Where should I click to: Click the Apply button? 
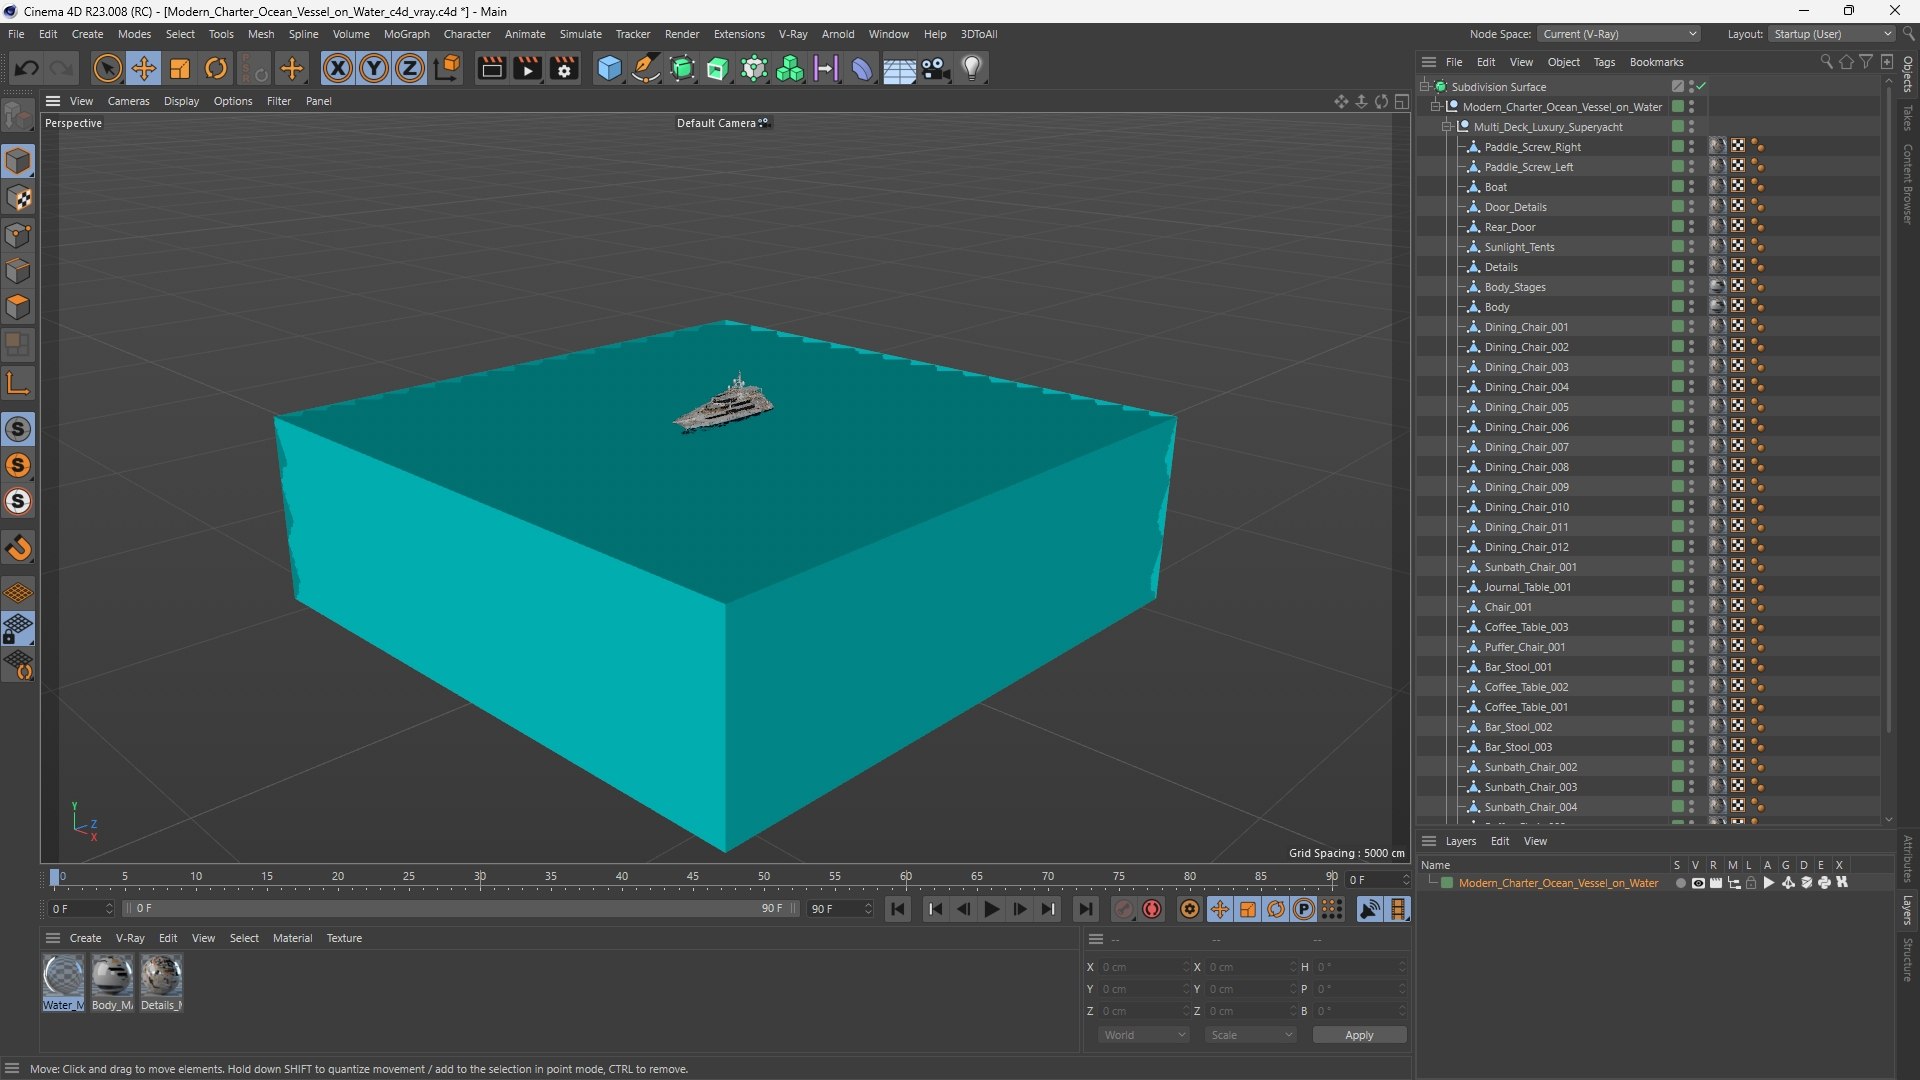(x=1358, y=1035)
